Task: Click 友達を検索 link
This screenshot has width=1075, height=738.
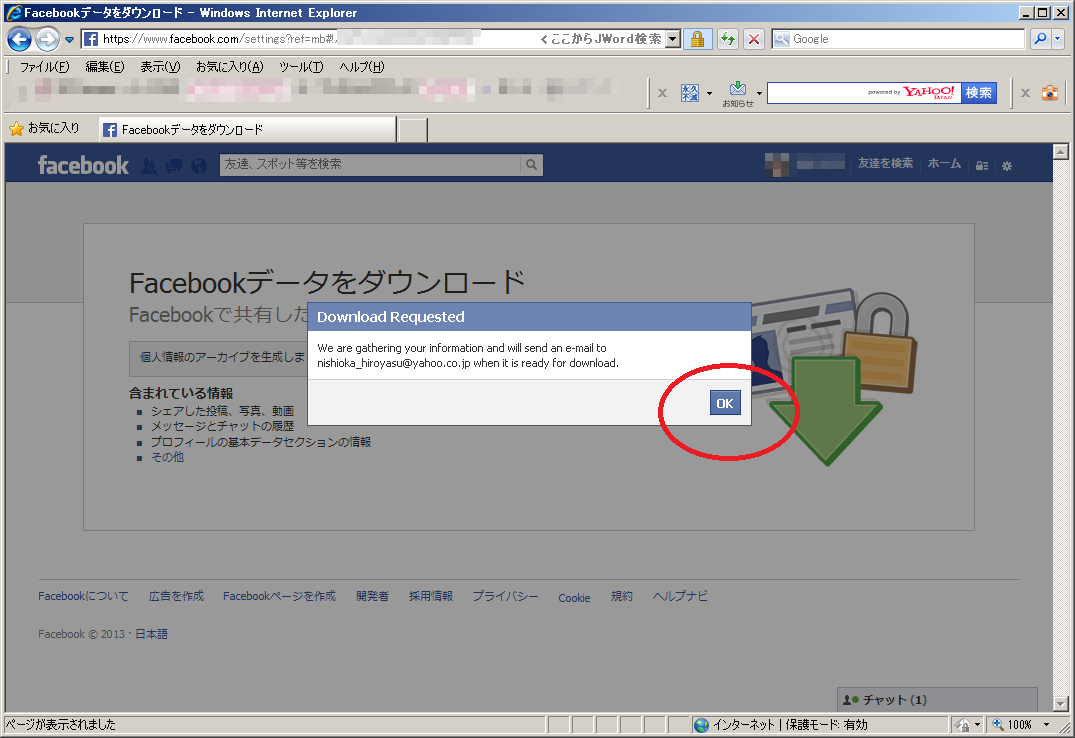Action: coord(885,163)
